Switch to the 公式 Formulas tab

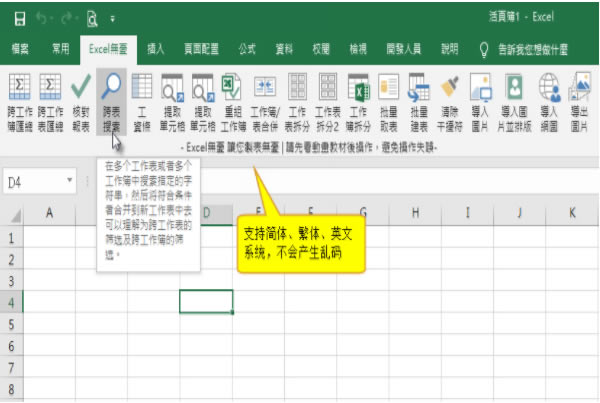coord(247,49)
